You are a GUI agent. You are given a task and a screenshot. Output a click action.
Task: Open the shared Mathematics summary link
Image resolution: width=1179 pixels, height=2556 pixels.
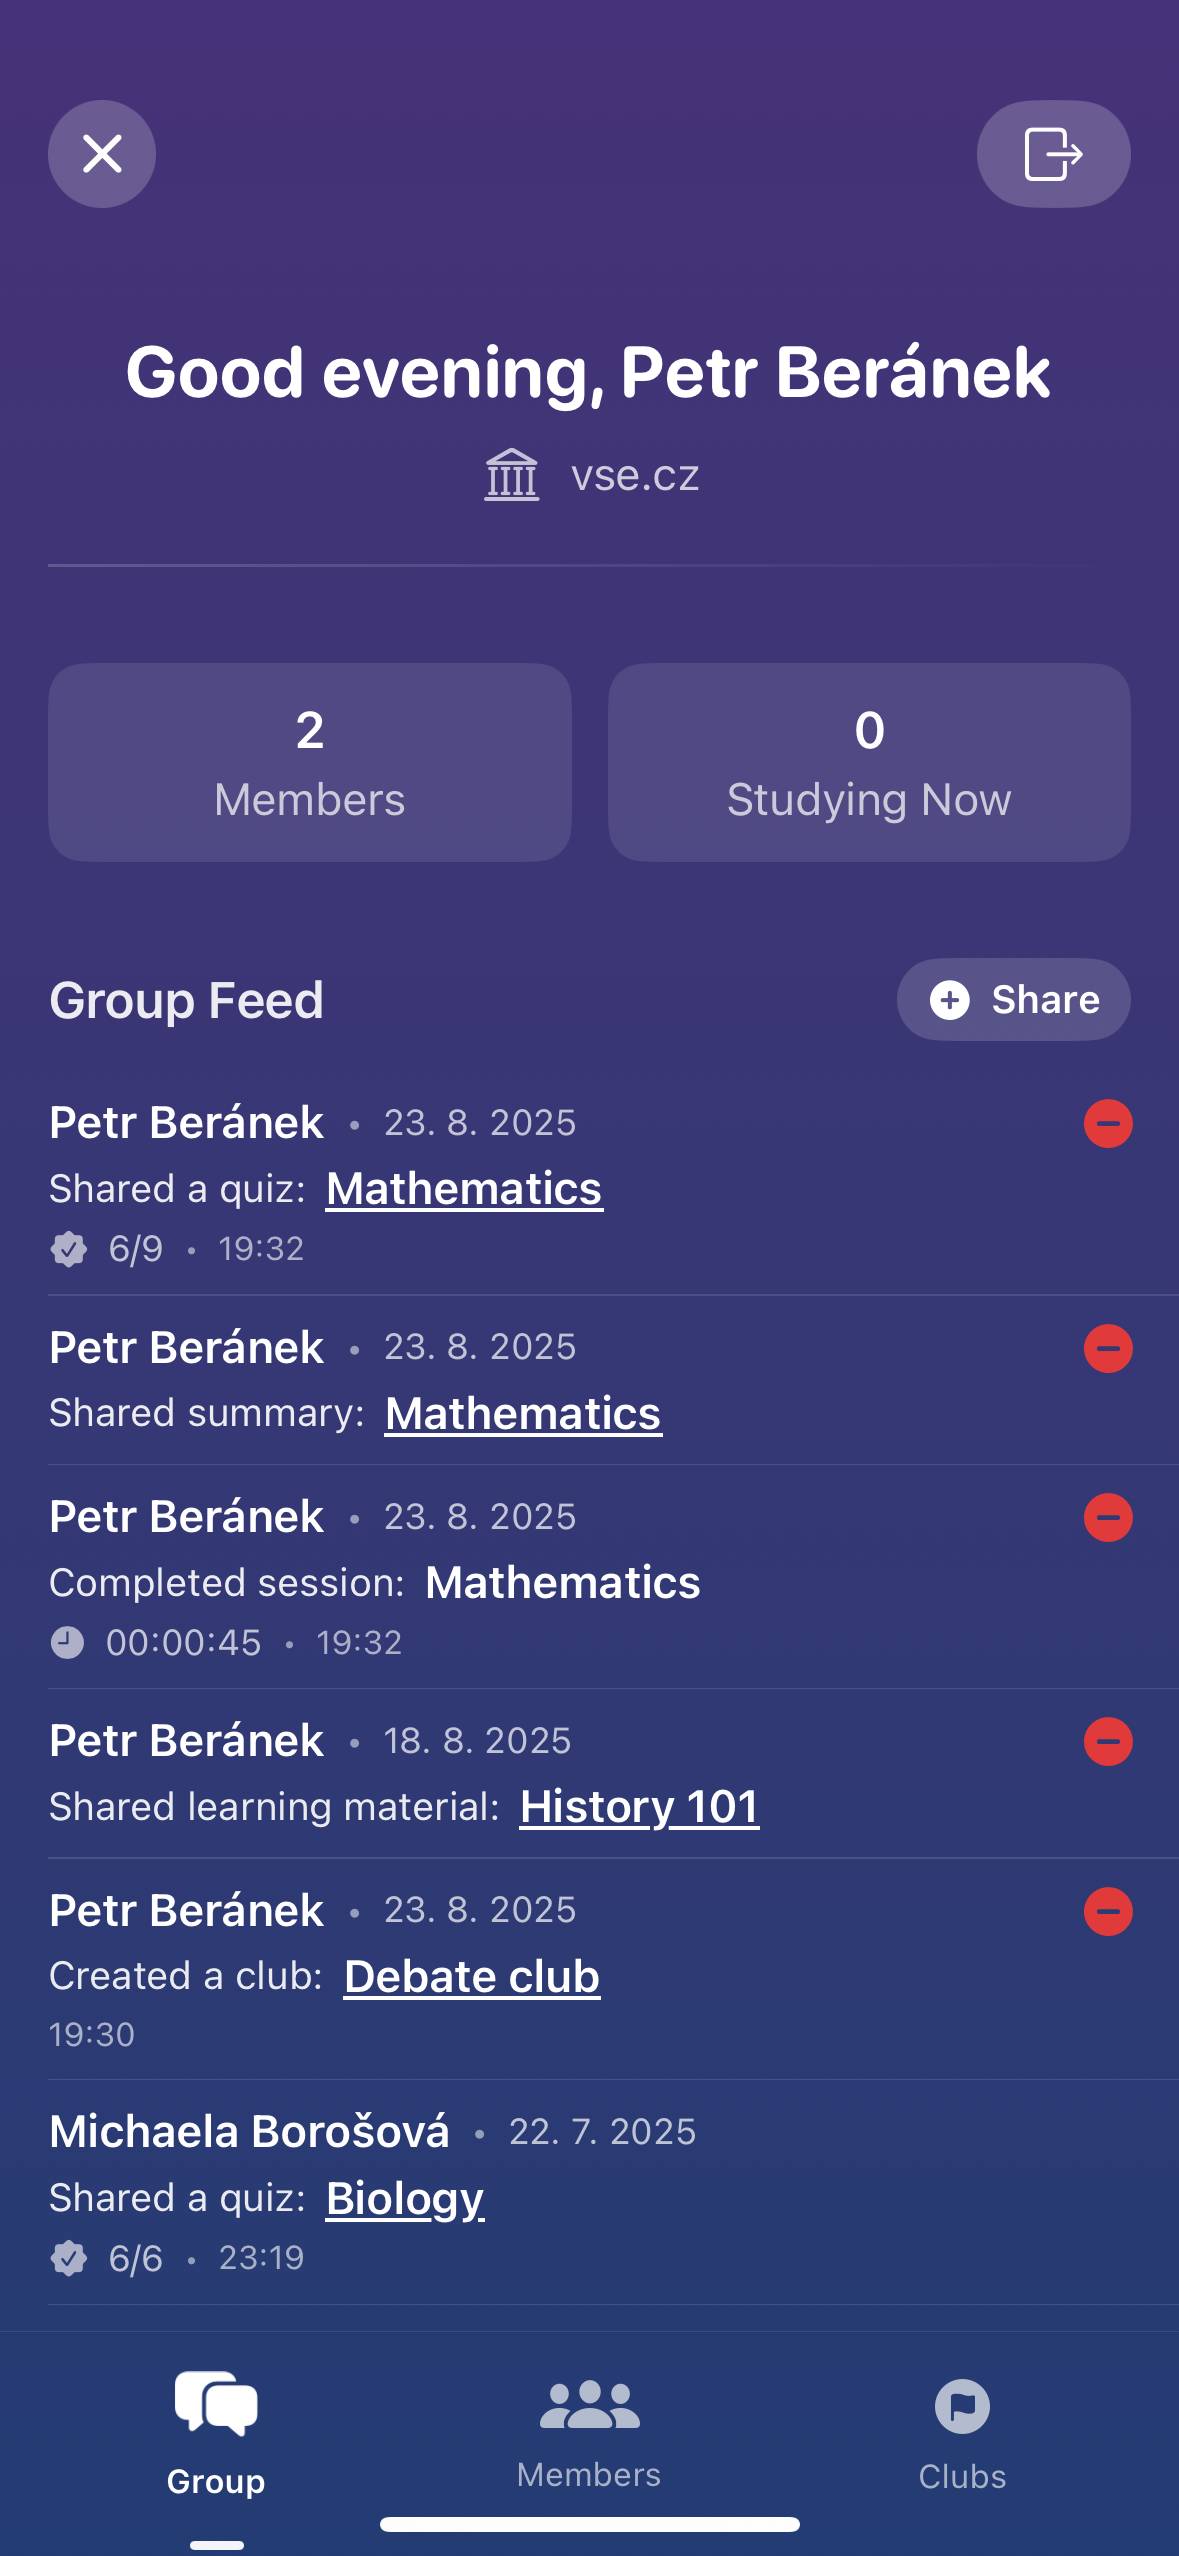click(523, 1414)
